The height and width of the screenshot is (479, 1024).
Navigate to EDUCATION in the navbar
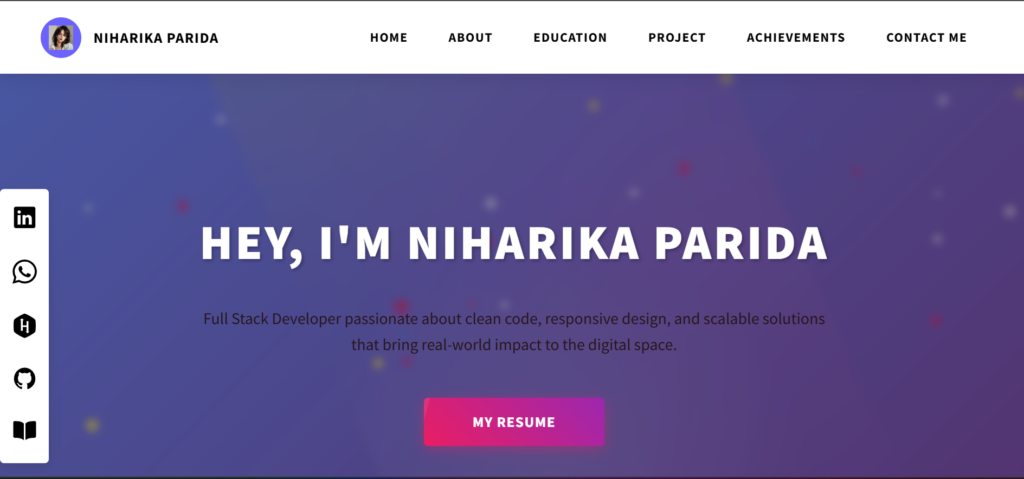570,38
